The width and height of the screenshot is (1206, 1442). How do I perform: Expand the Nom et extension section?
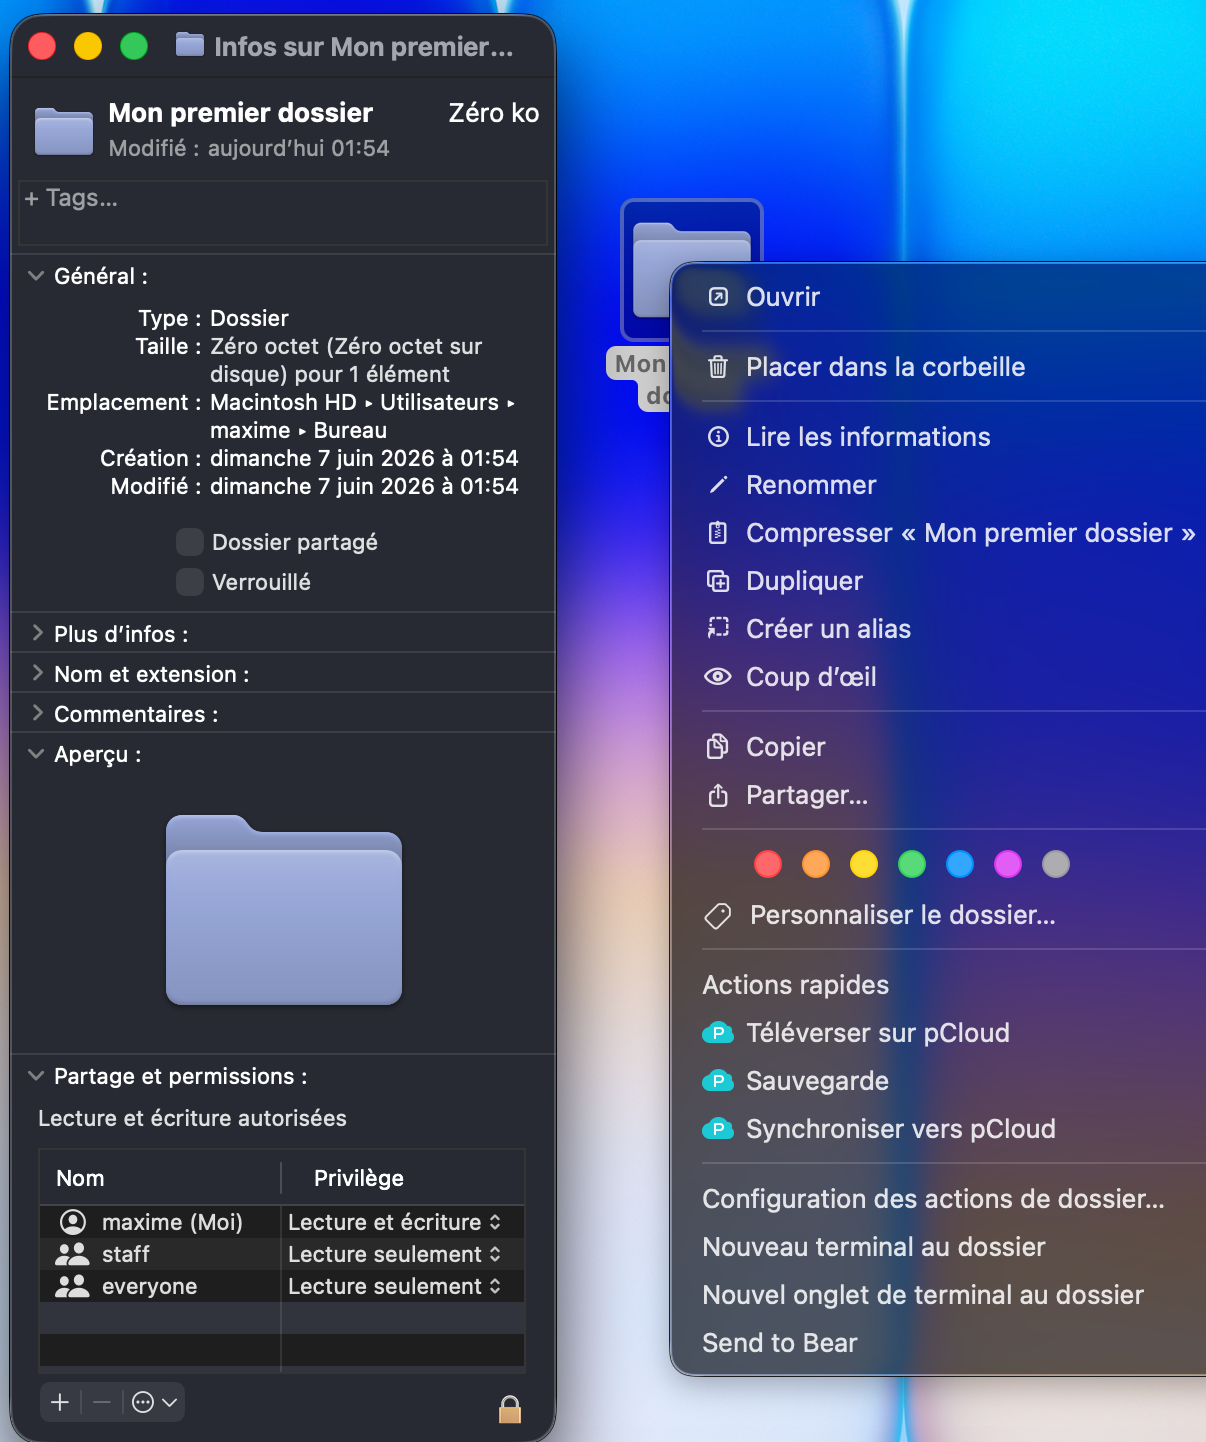(37, 673)
